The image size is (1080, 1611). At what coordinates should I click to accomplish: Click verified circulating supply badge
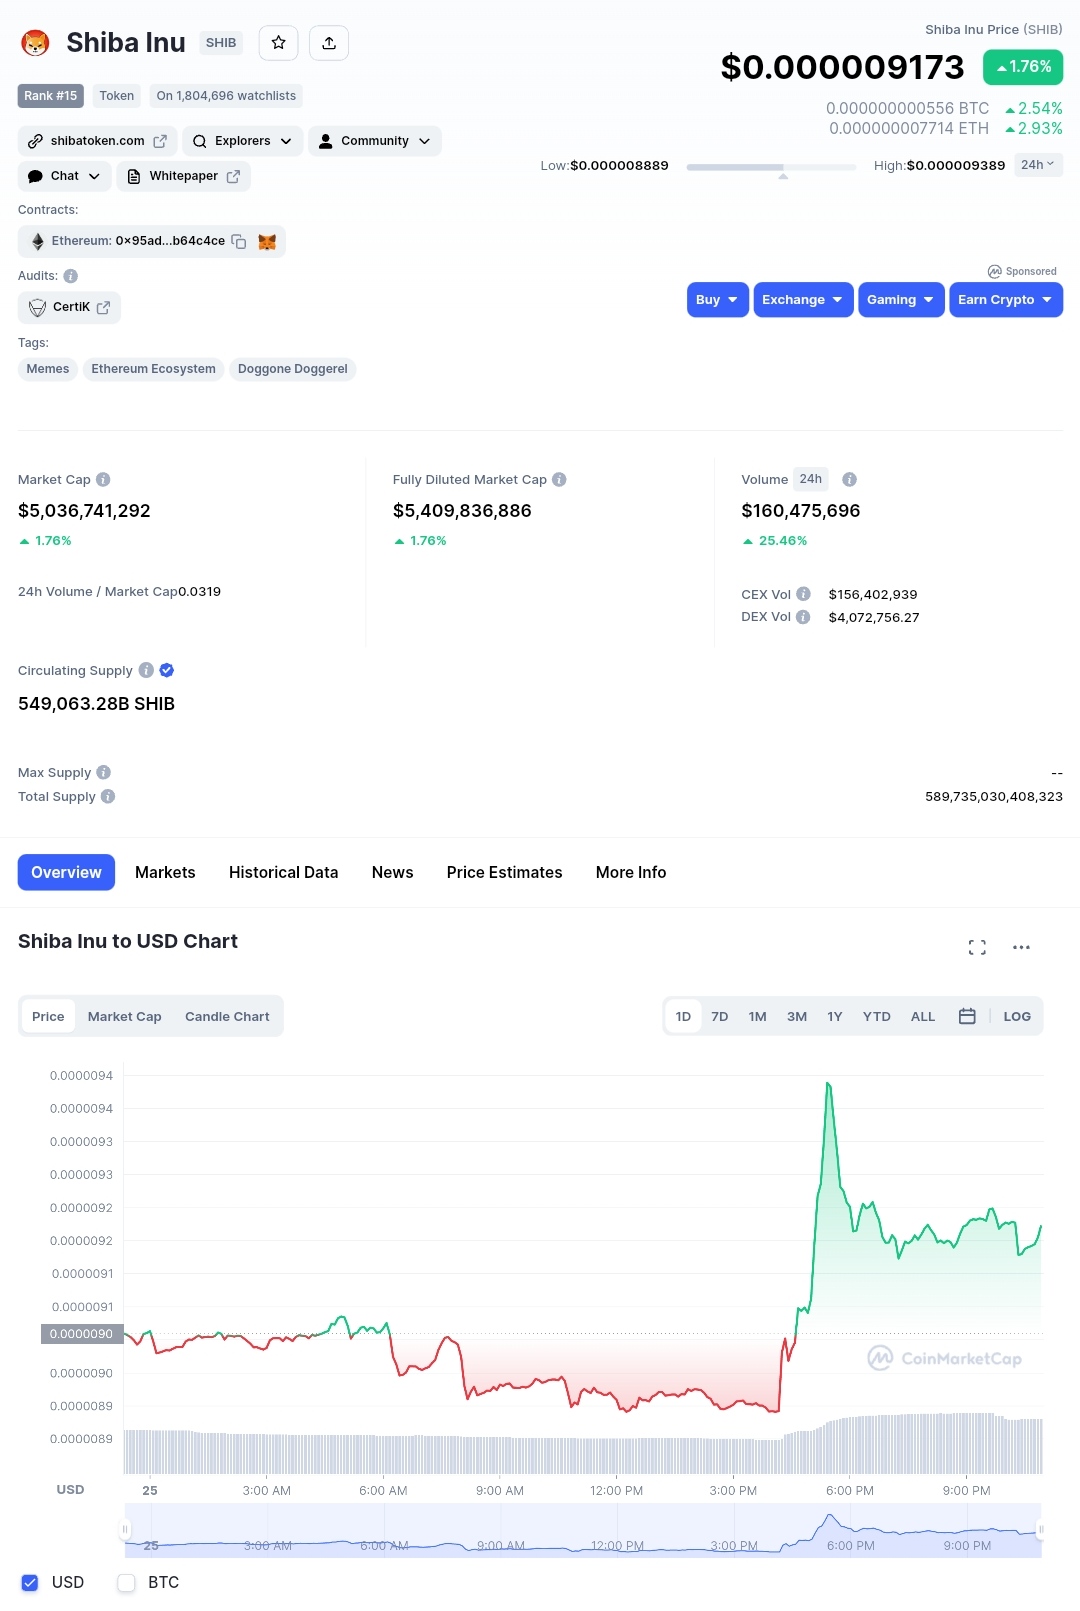coord(167,670)
